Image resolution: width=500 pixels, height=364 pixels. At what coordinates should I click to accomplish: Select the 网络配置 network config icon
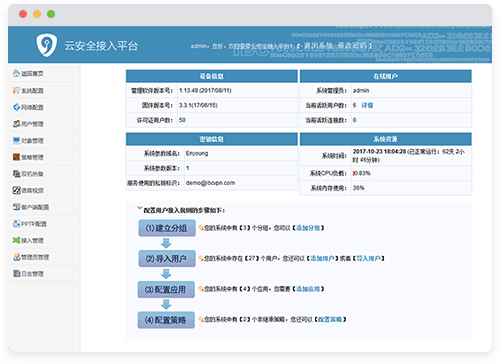point(16,107)
